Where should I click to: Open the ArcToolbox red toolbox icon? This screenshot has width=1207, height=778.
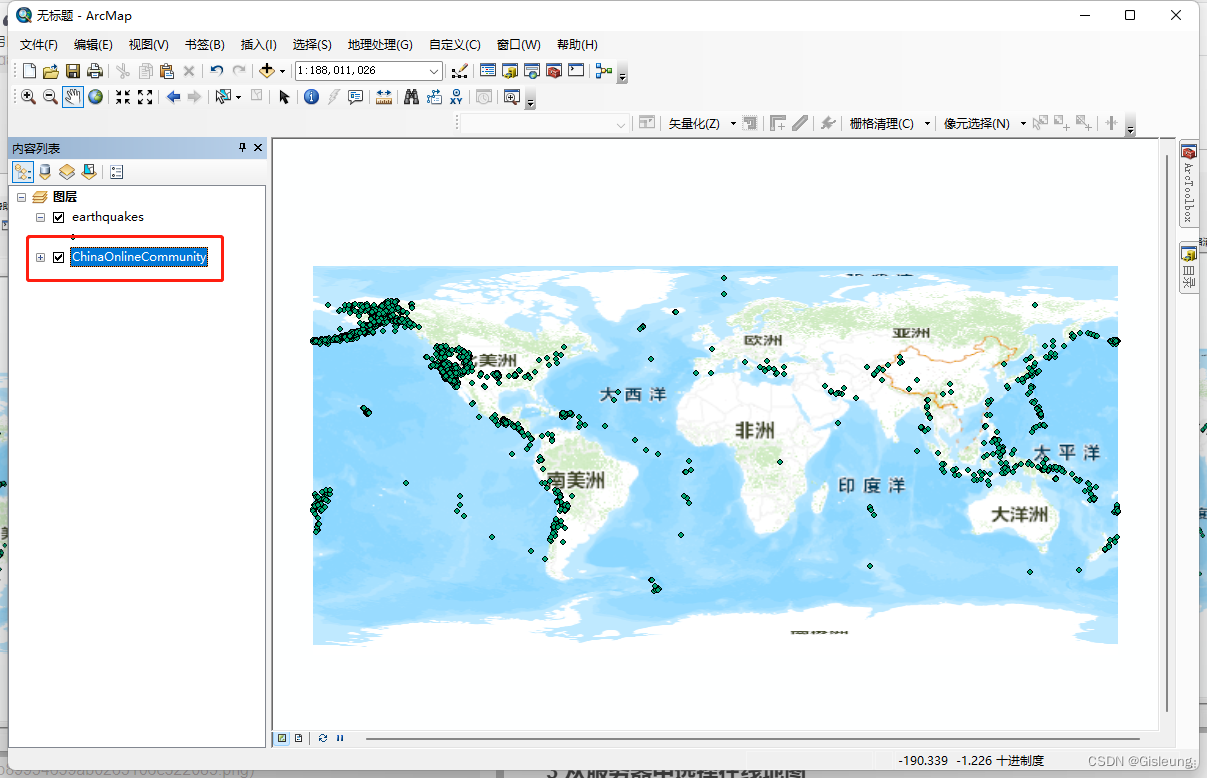554,71
